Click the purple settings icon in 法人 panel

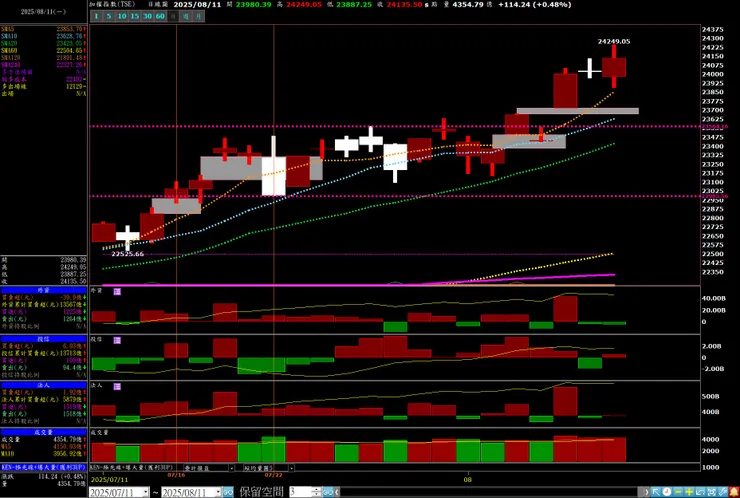point(118,386)
